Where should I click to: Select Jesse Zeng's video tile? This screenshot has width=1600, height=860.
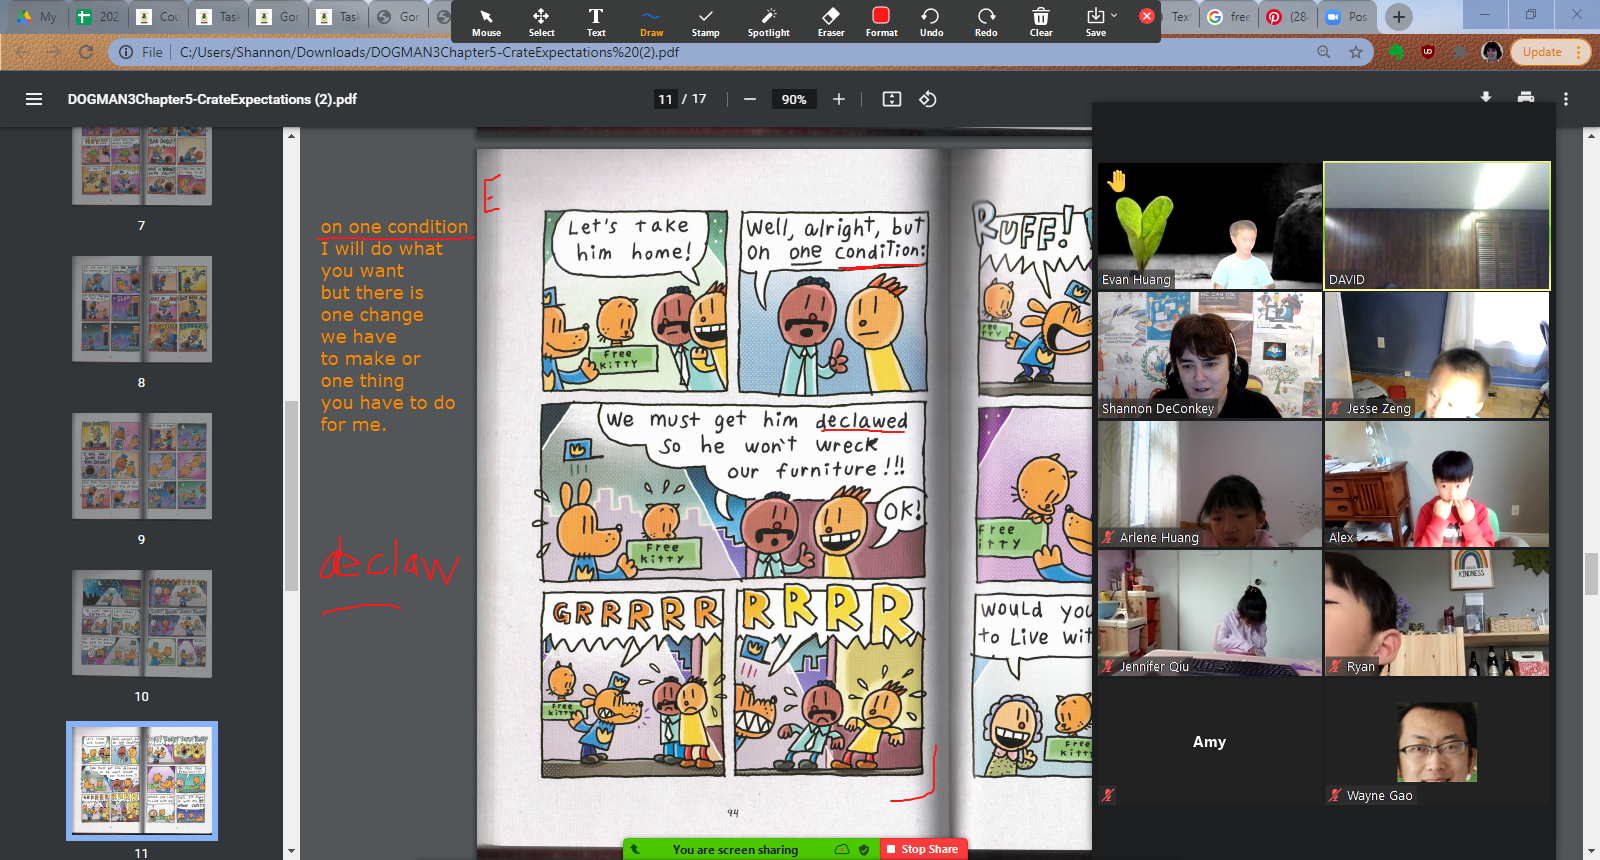(1437, 355)
